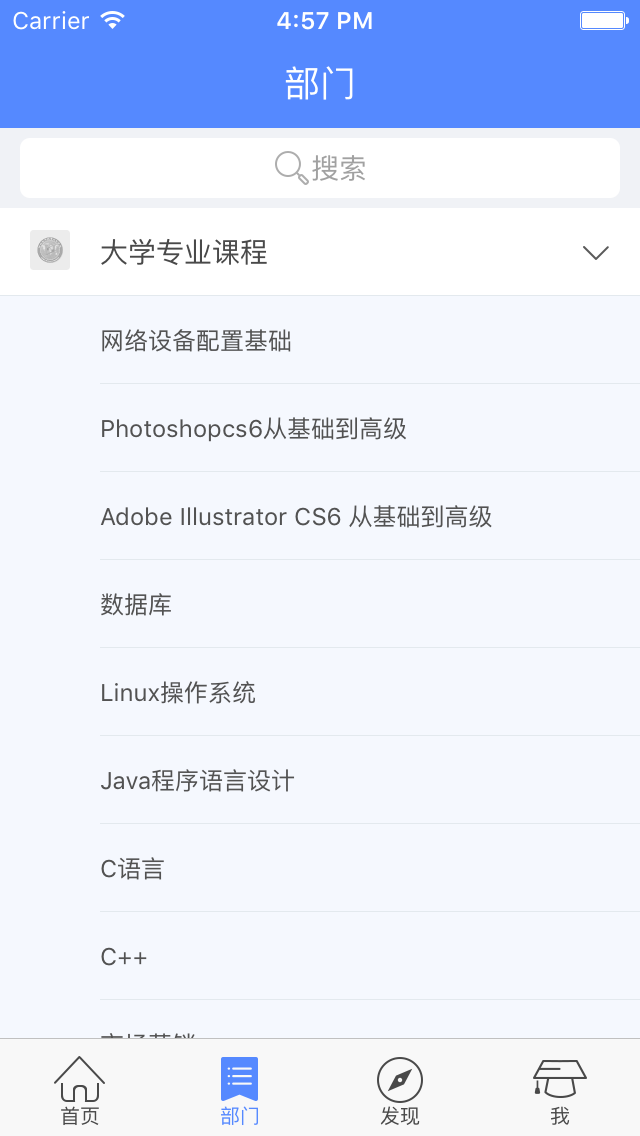Open the 网络设备配置基础 course
The image size is (640, 1136).
196,341
